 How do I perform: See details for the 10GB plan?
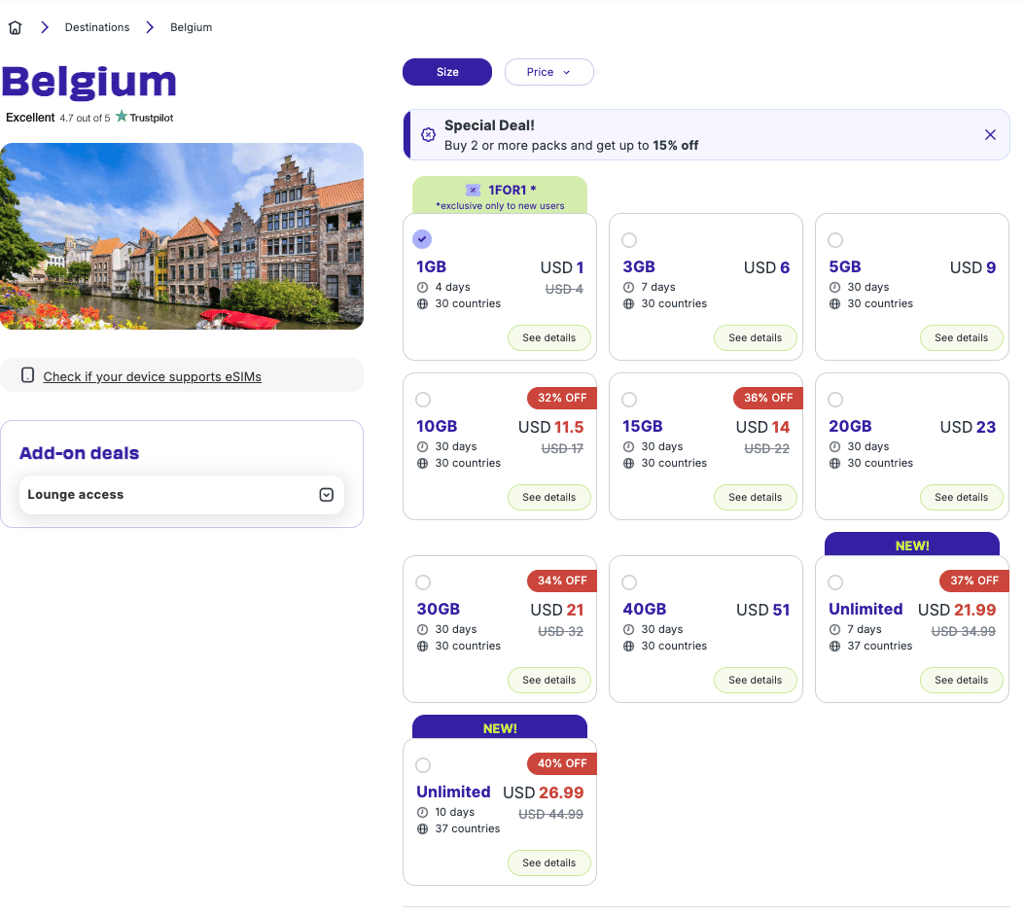(x=549, y=497)
